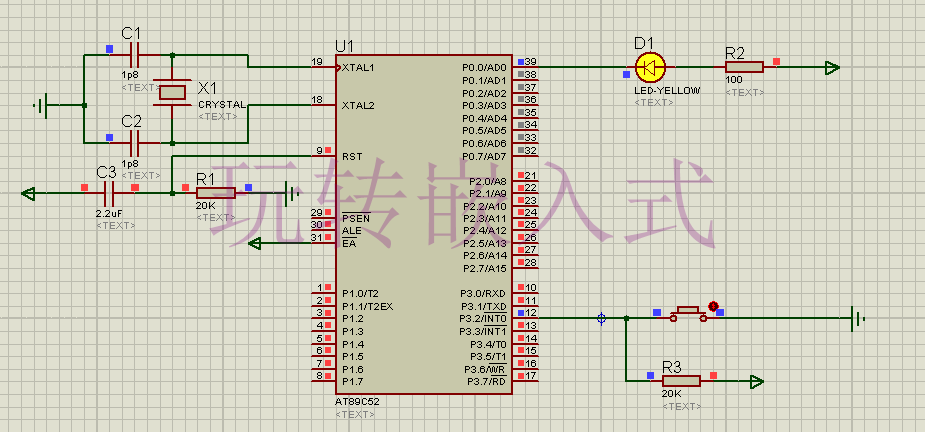Viewport: 925px width, 432px height.
Task: Click the P0.0/AD0 pin label
Action: click(484, 67)
